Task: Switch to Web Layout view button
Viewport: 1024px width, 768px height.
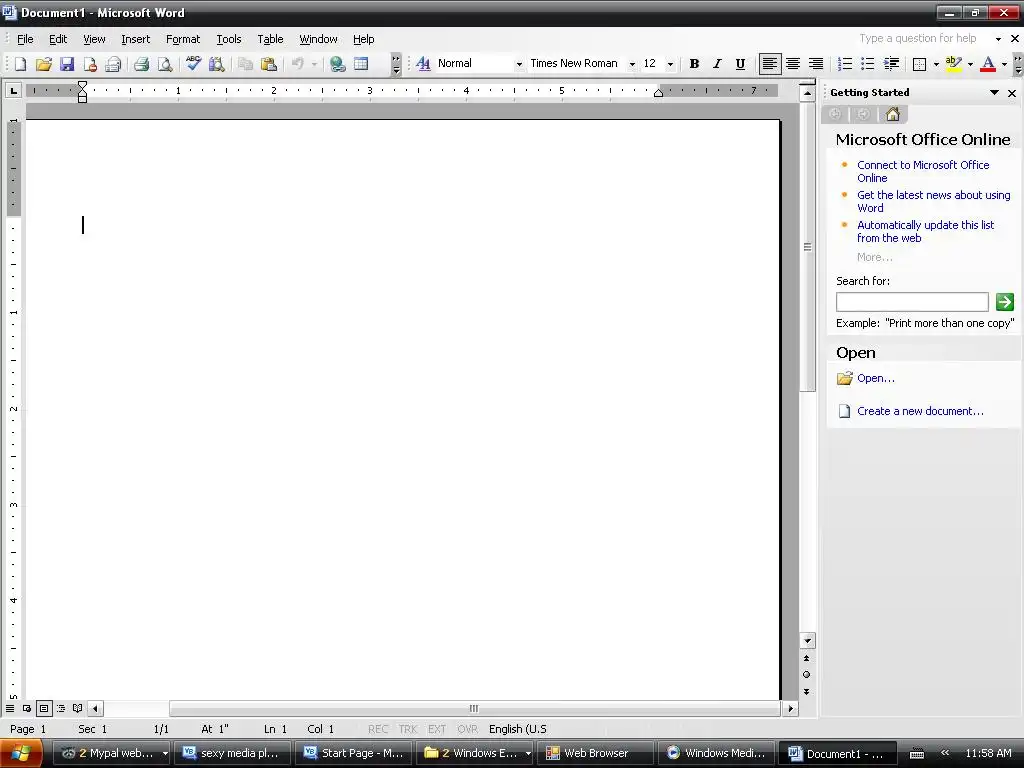Action: point(27,709)
